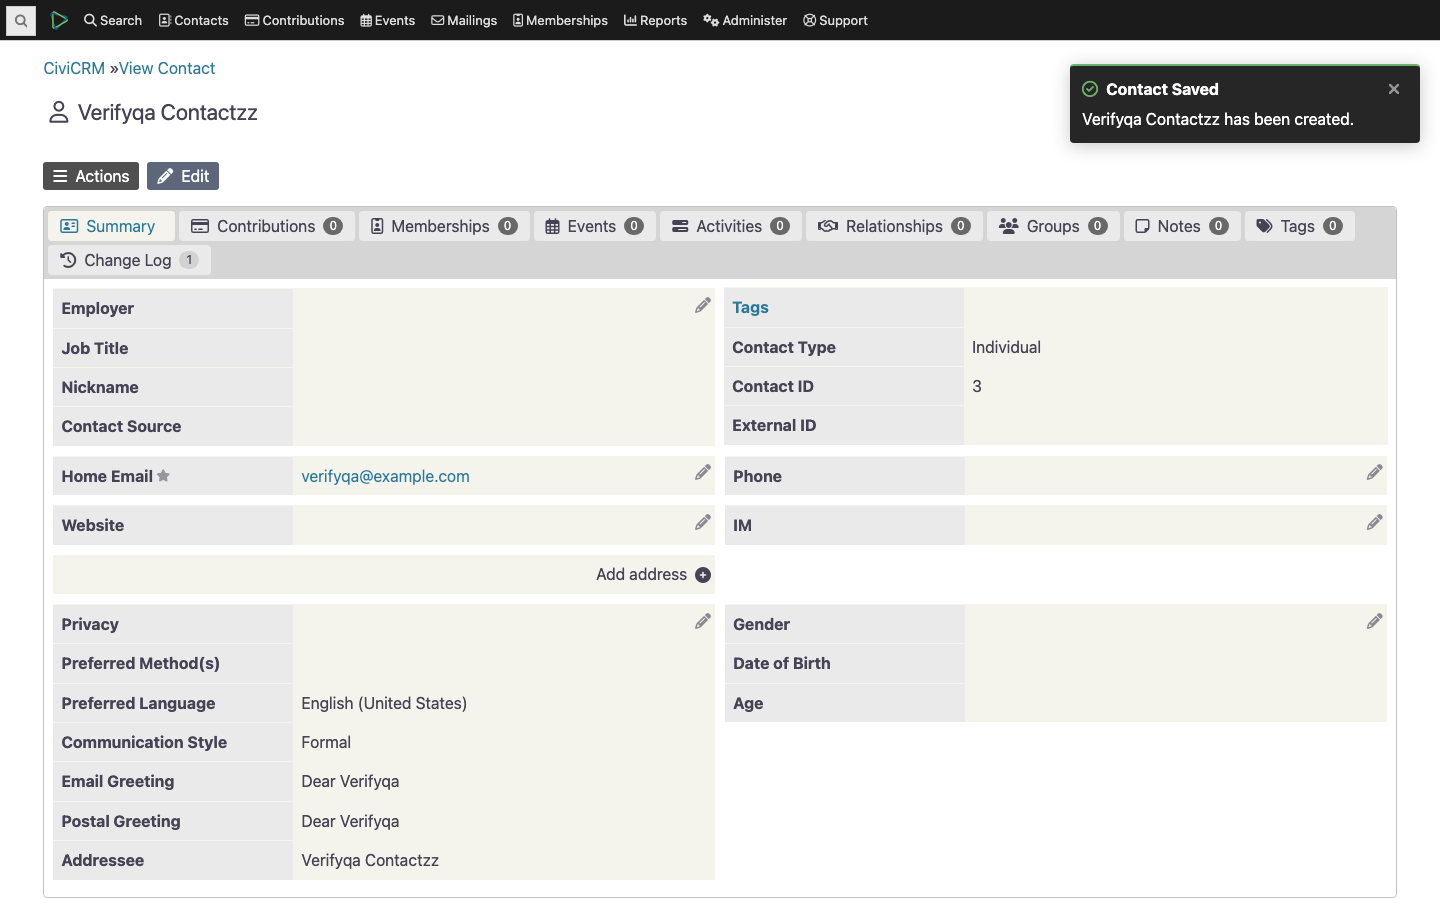Click the pencil icon in Phone row
Image resolution: width=1440 pixels, height=900 pixels.
point(1375,472)
